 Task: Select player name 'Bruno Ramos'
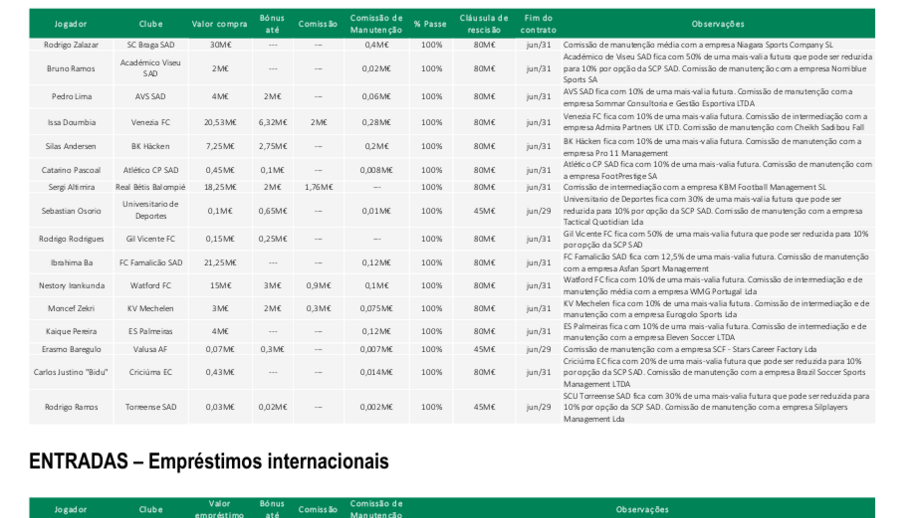click(71, 69)
